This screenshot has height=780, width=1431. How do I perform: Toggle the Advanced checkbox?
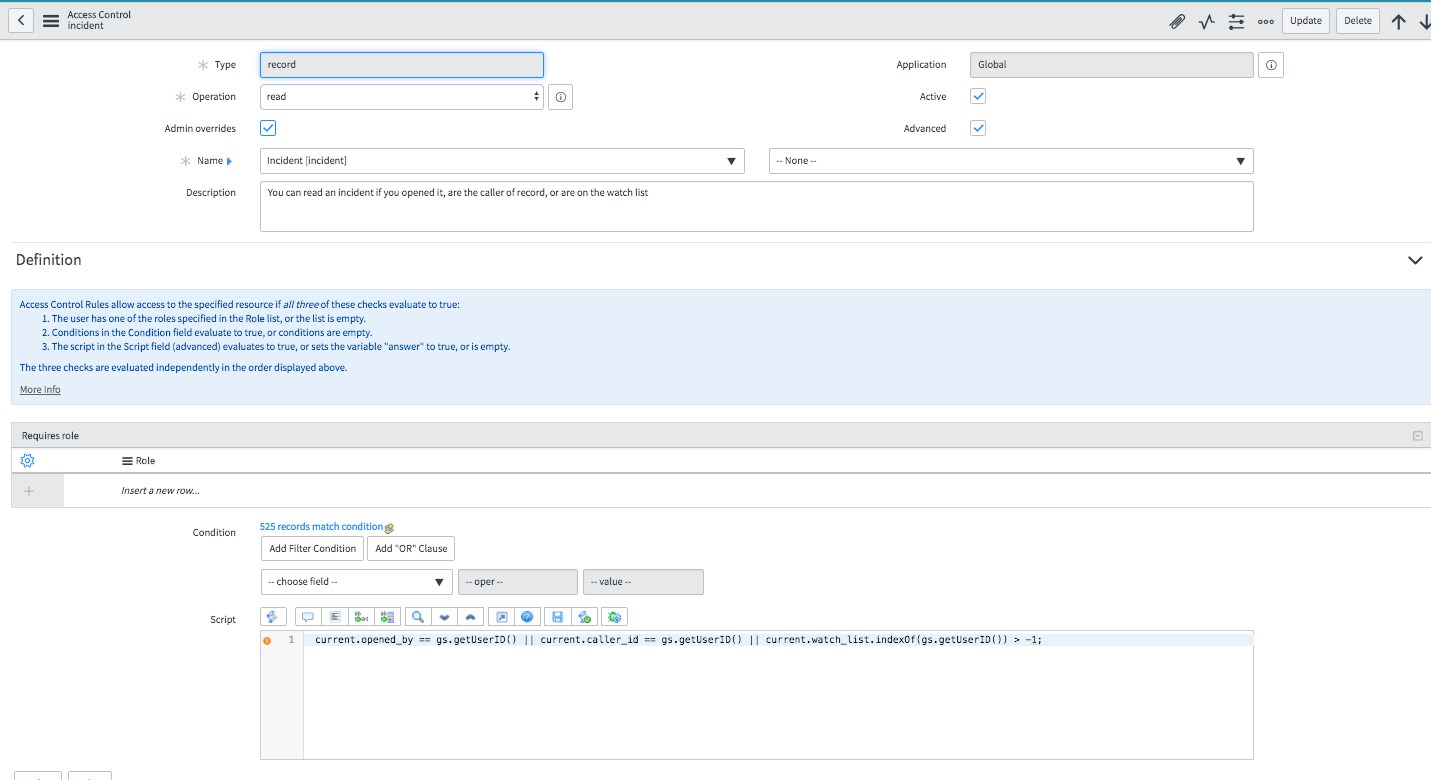click(979, 128)
